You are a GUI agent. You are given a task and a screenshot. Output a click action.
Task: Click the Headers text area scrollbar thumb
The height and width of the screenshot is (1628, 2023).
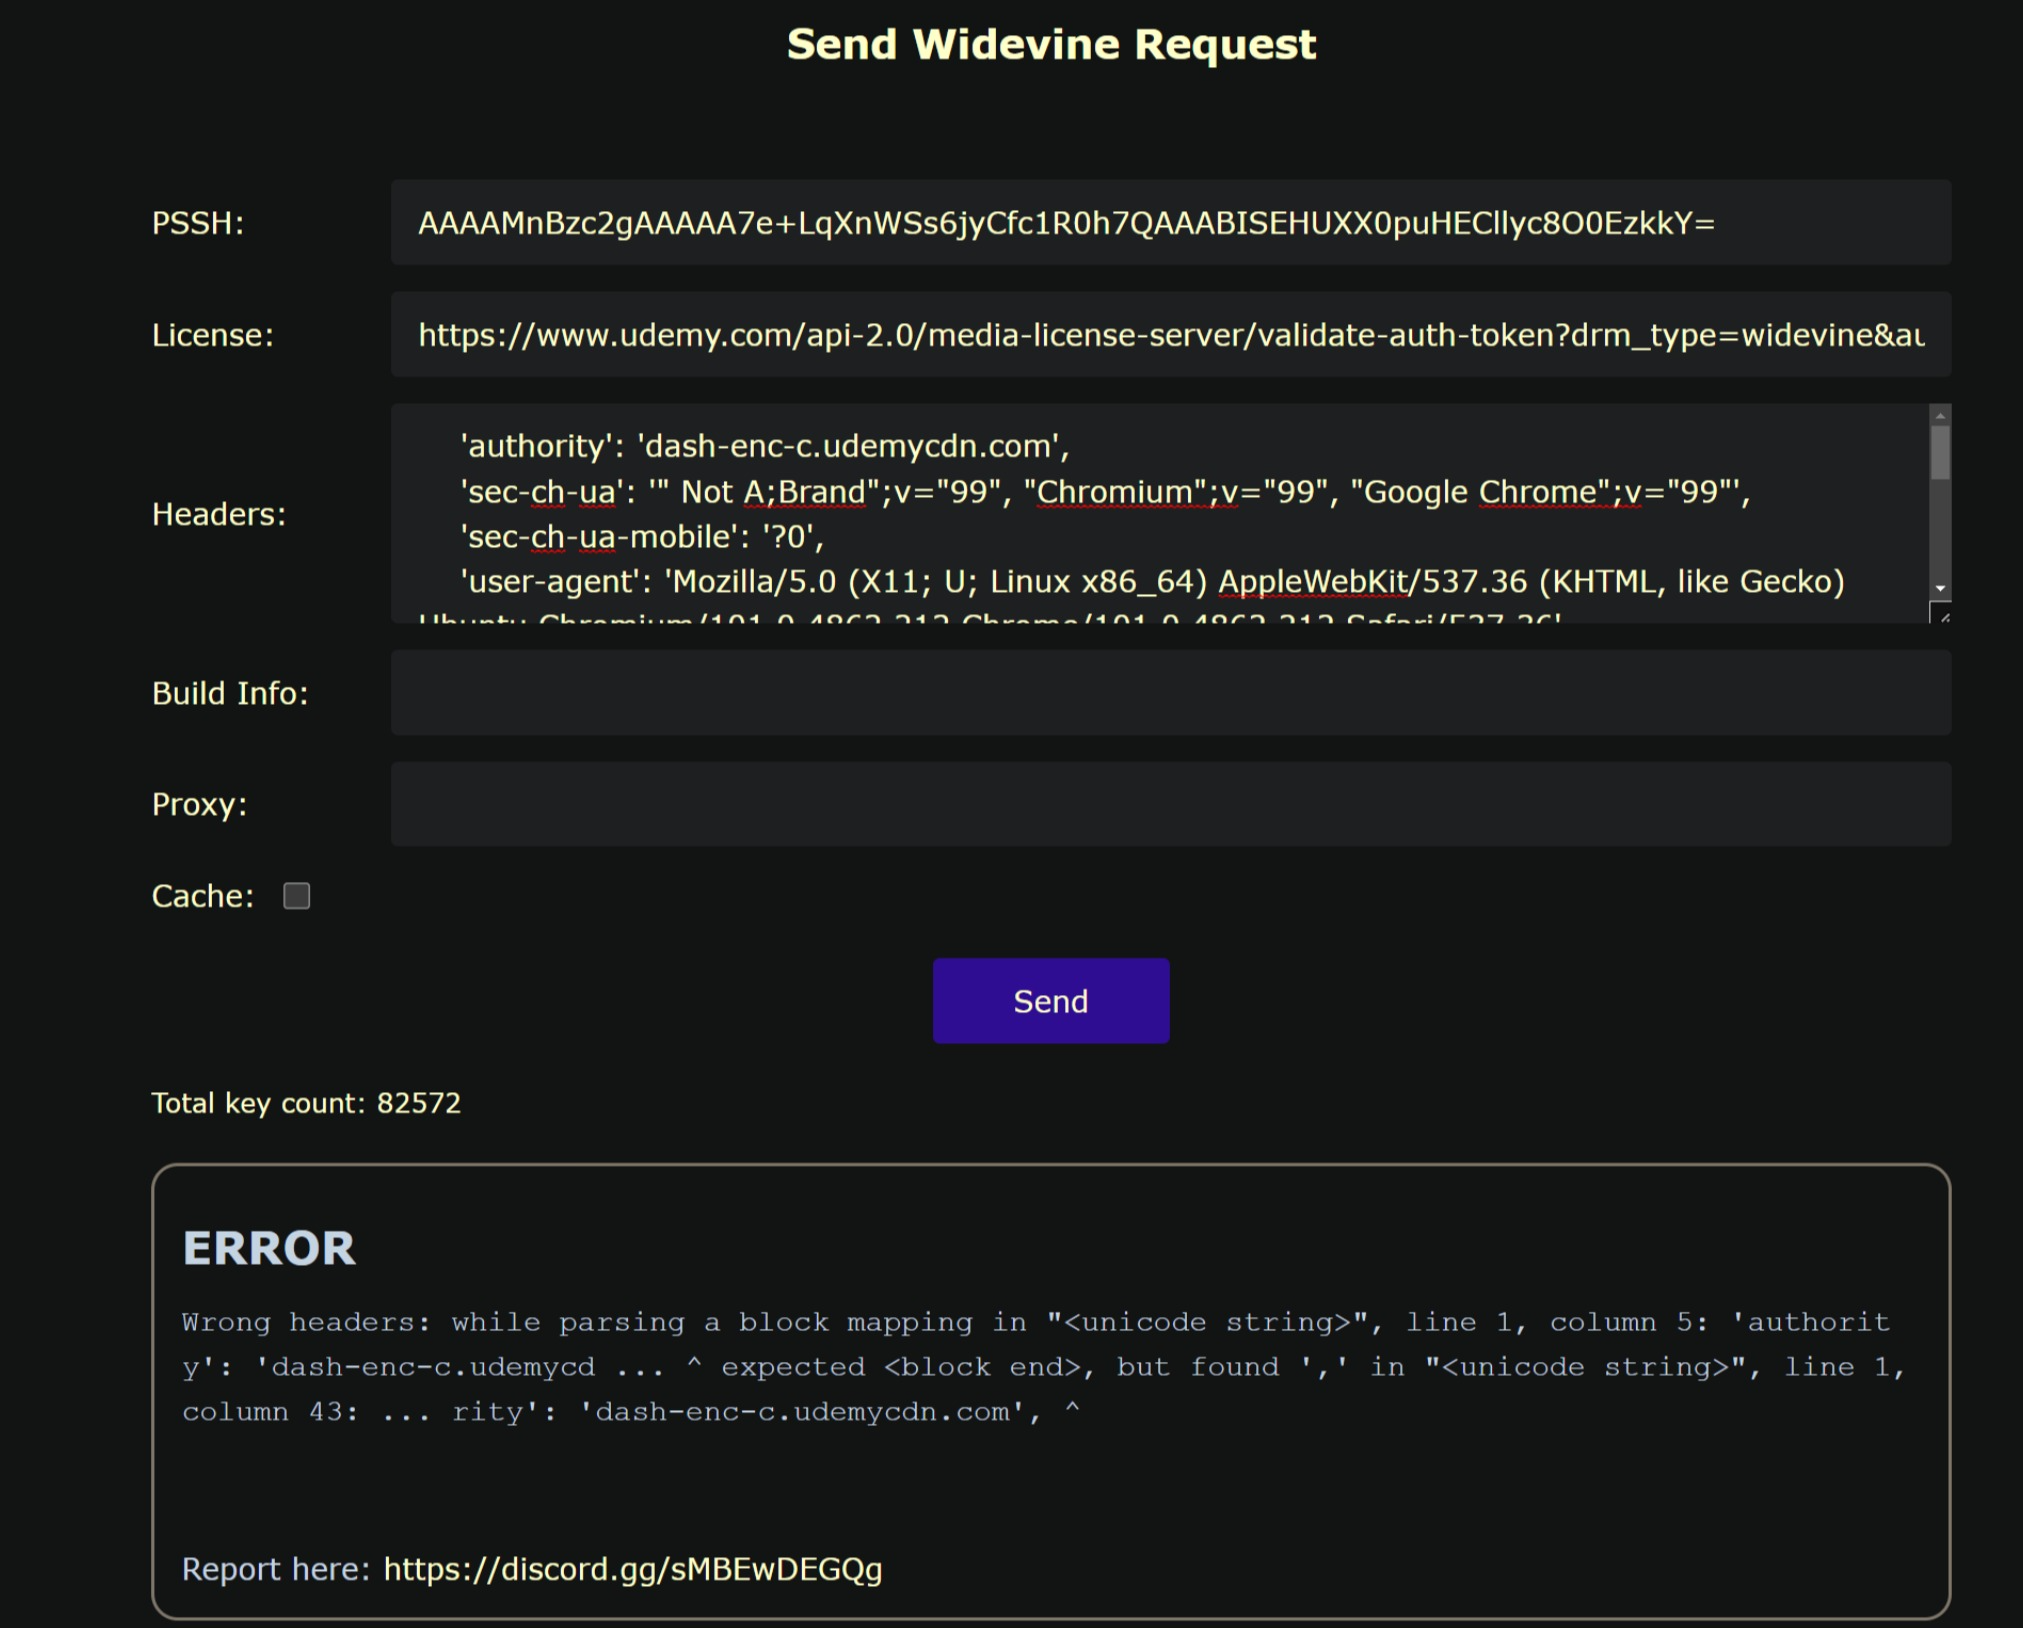point(1940,453)
